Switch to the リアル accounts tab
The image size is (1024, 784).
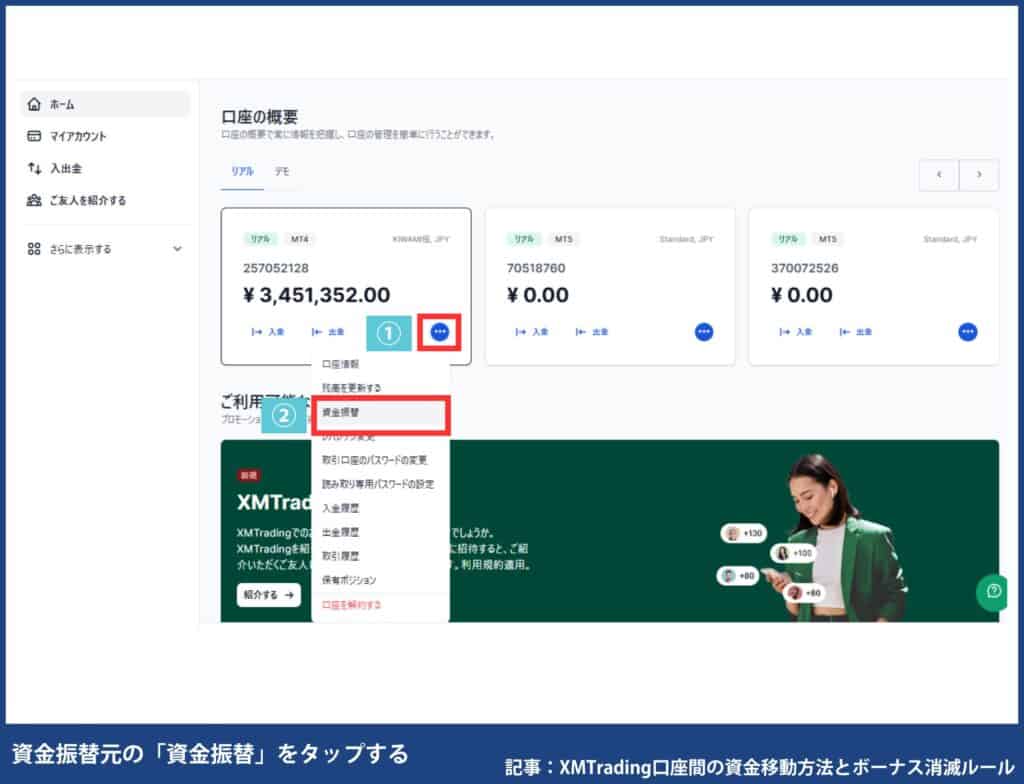242,172
